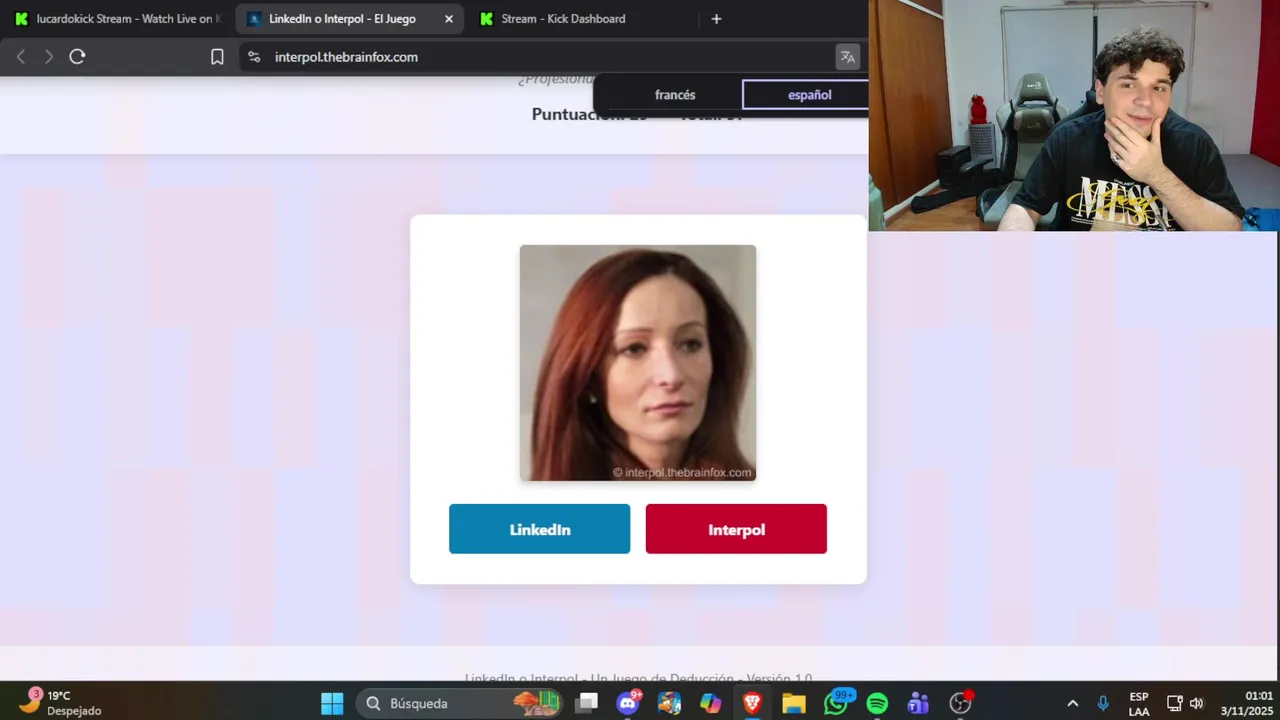Open the ESP LAA language switcher
Screen dimensions: 1280x720
pos(1139,703)
